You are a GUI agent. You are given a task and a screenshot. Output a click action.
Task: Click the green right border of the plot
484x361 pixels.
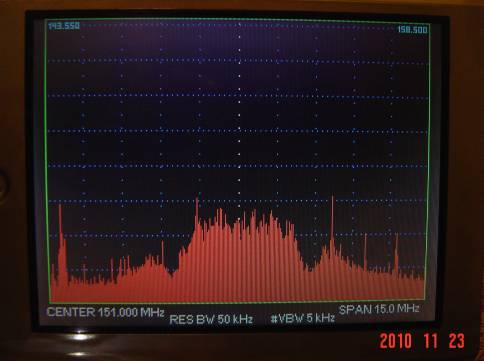coord(428,160)
